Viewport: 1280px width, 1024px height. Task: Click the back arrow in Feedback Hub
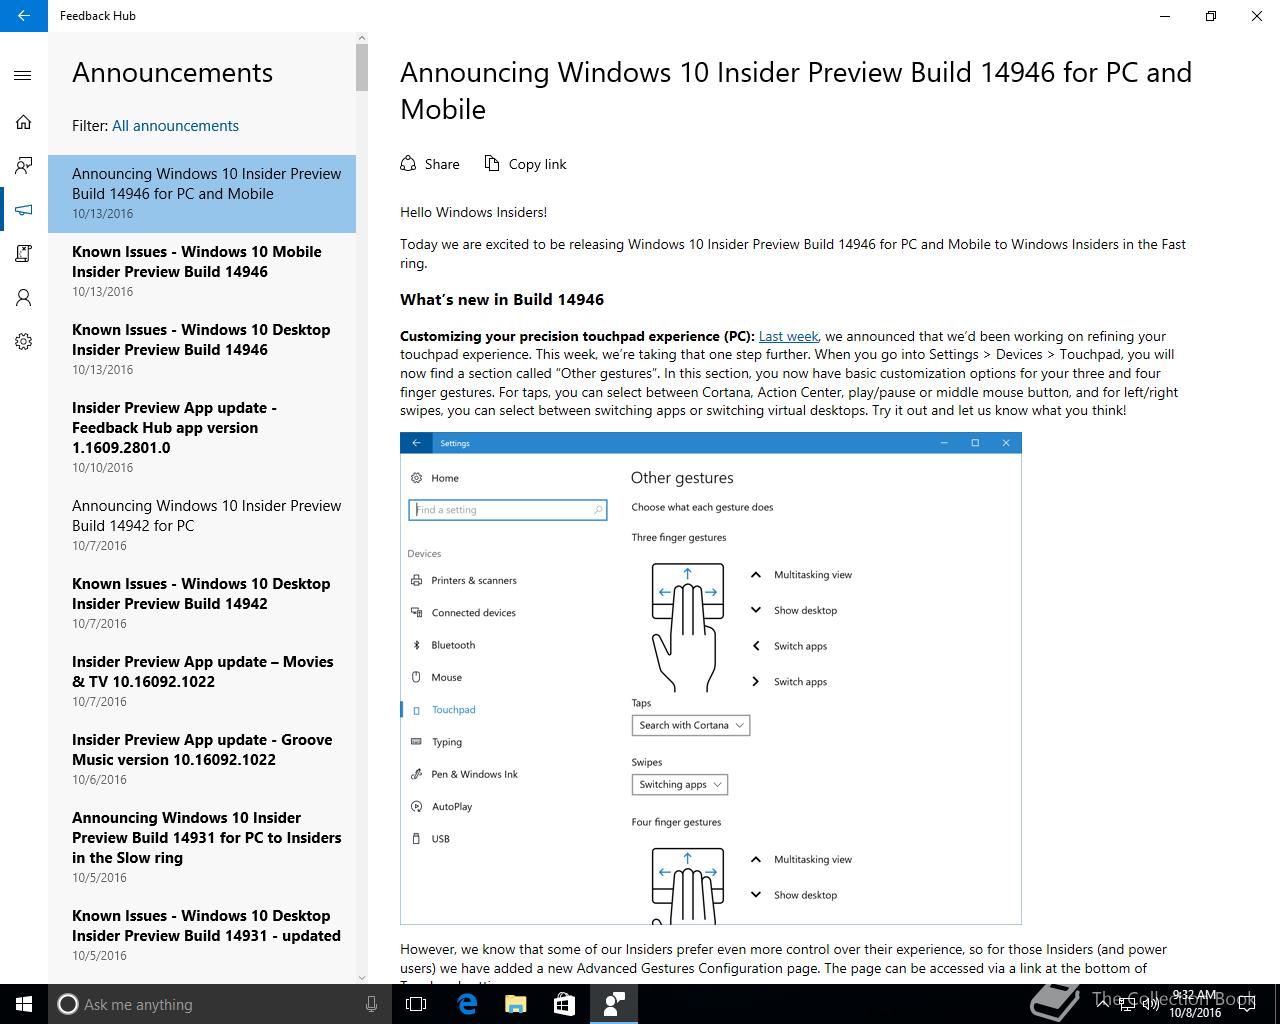click(x=23, y=16)
